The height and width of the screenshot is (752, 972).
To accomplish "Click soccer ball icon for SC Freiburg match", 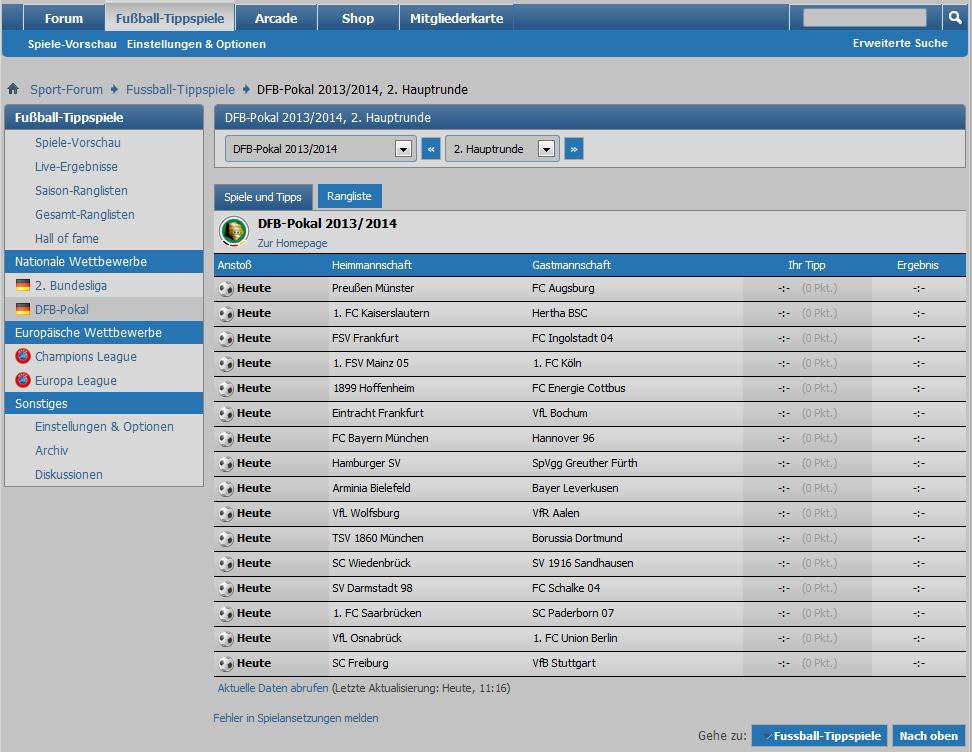I will pos(226,663).
